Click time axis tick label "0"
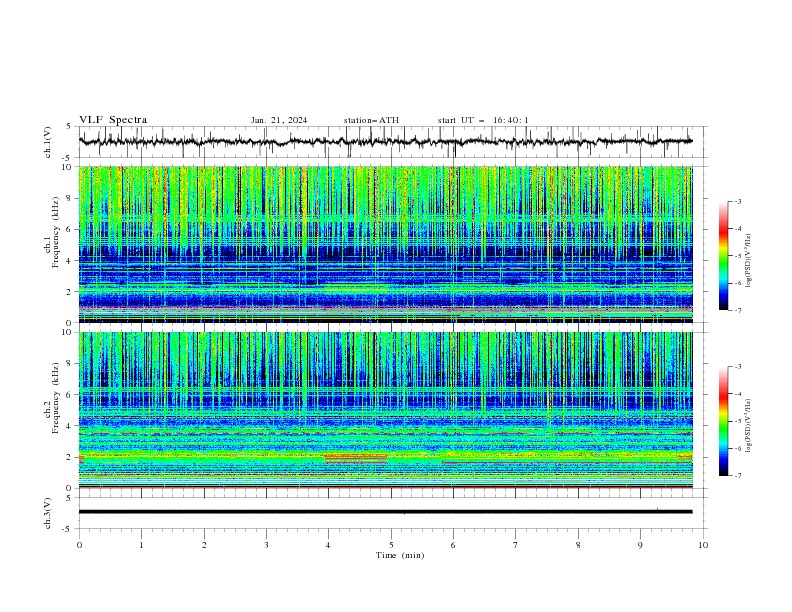 click(79, 545)
